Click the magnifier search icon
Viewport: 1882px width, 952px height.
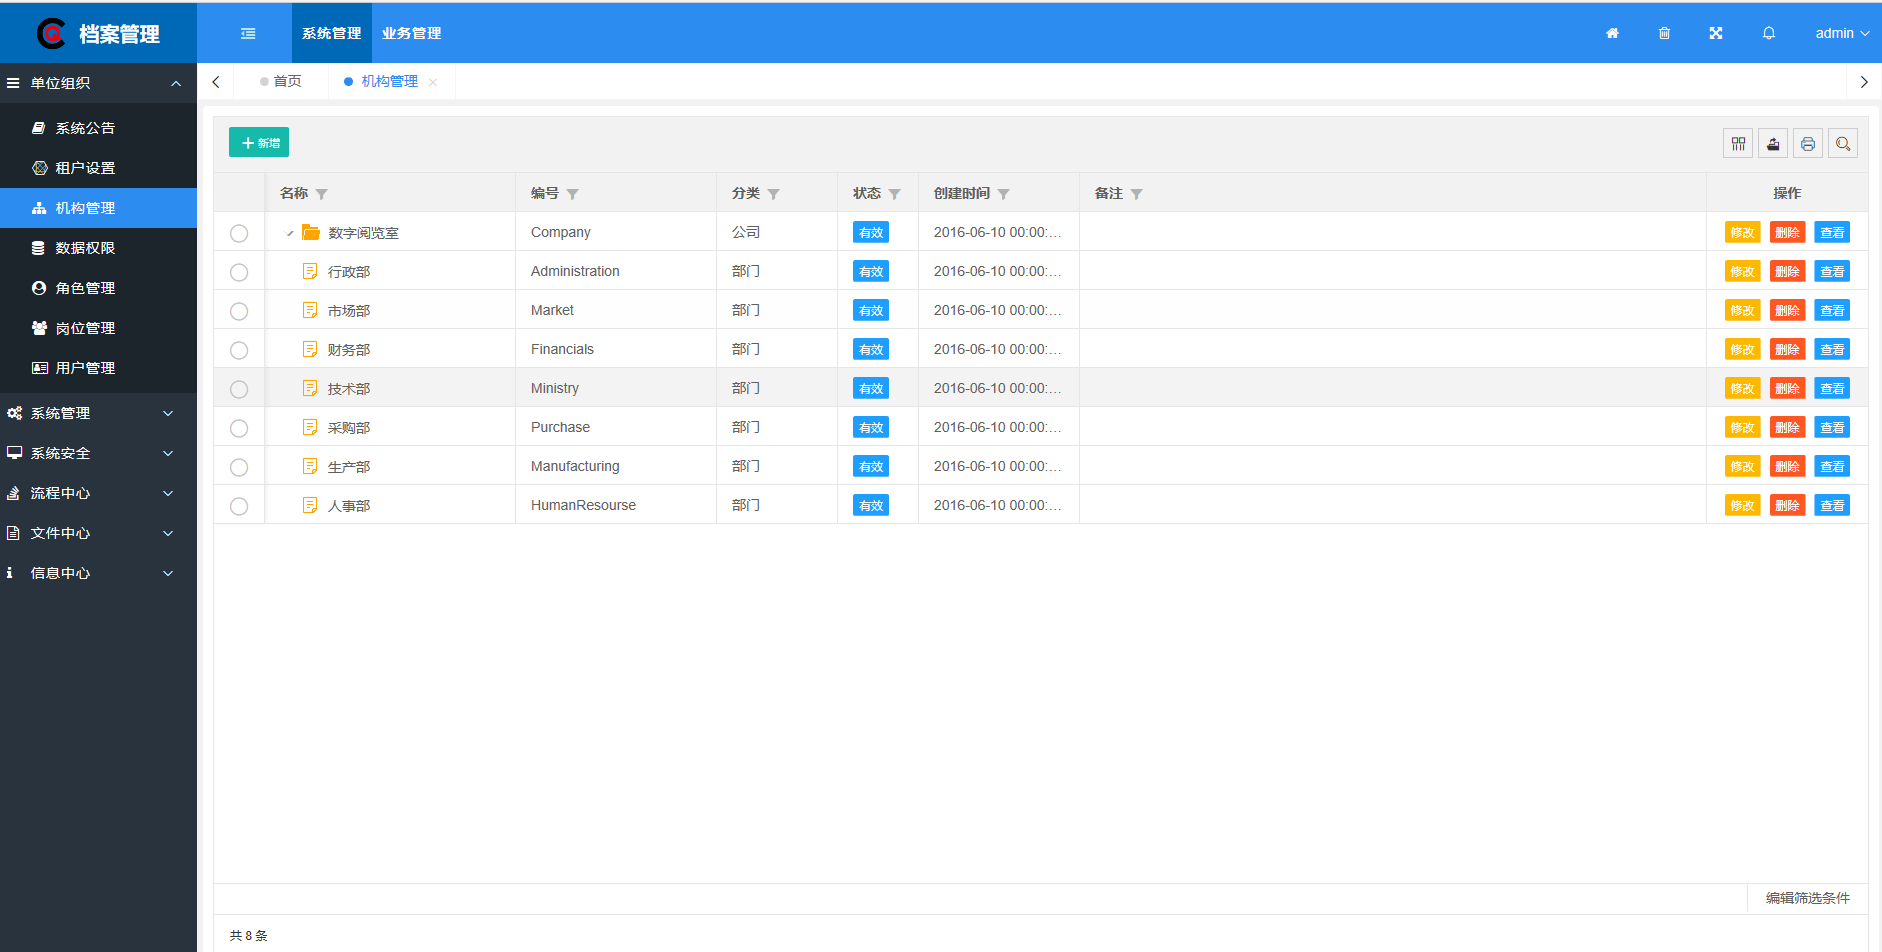pyautogui.click(x=1843, y=144)
